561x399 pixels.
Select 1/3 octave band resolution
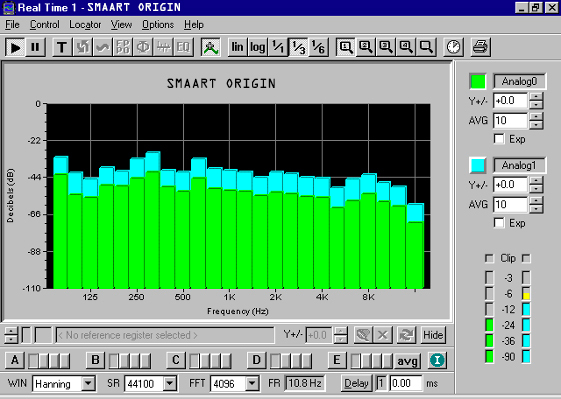(x=298, y=47)
